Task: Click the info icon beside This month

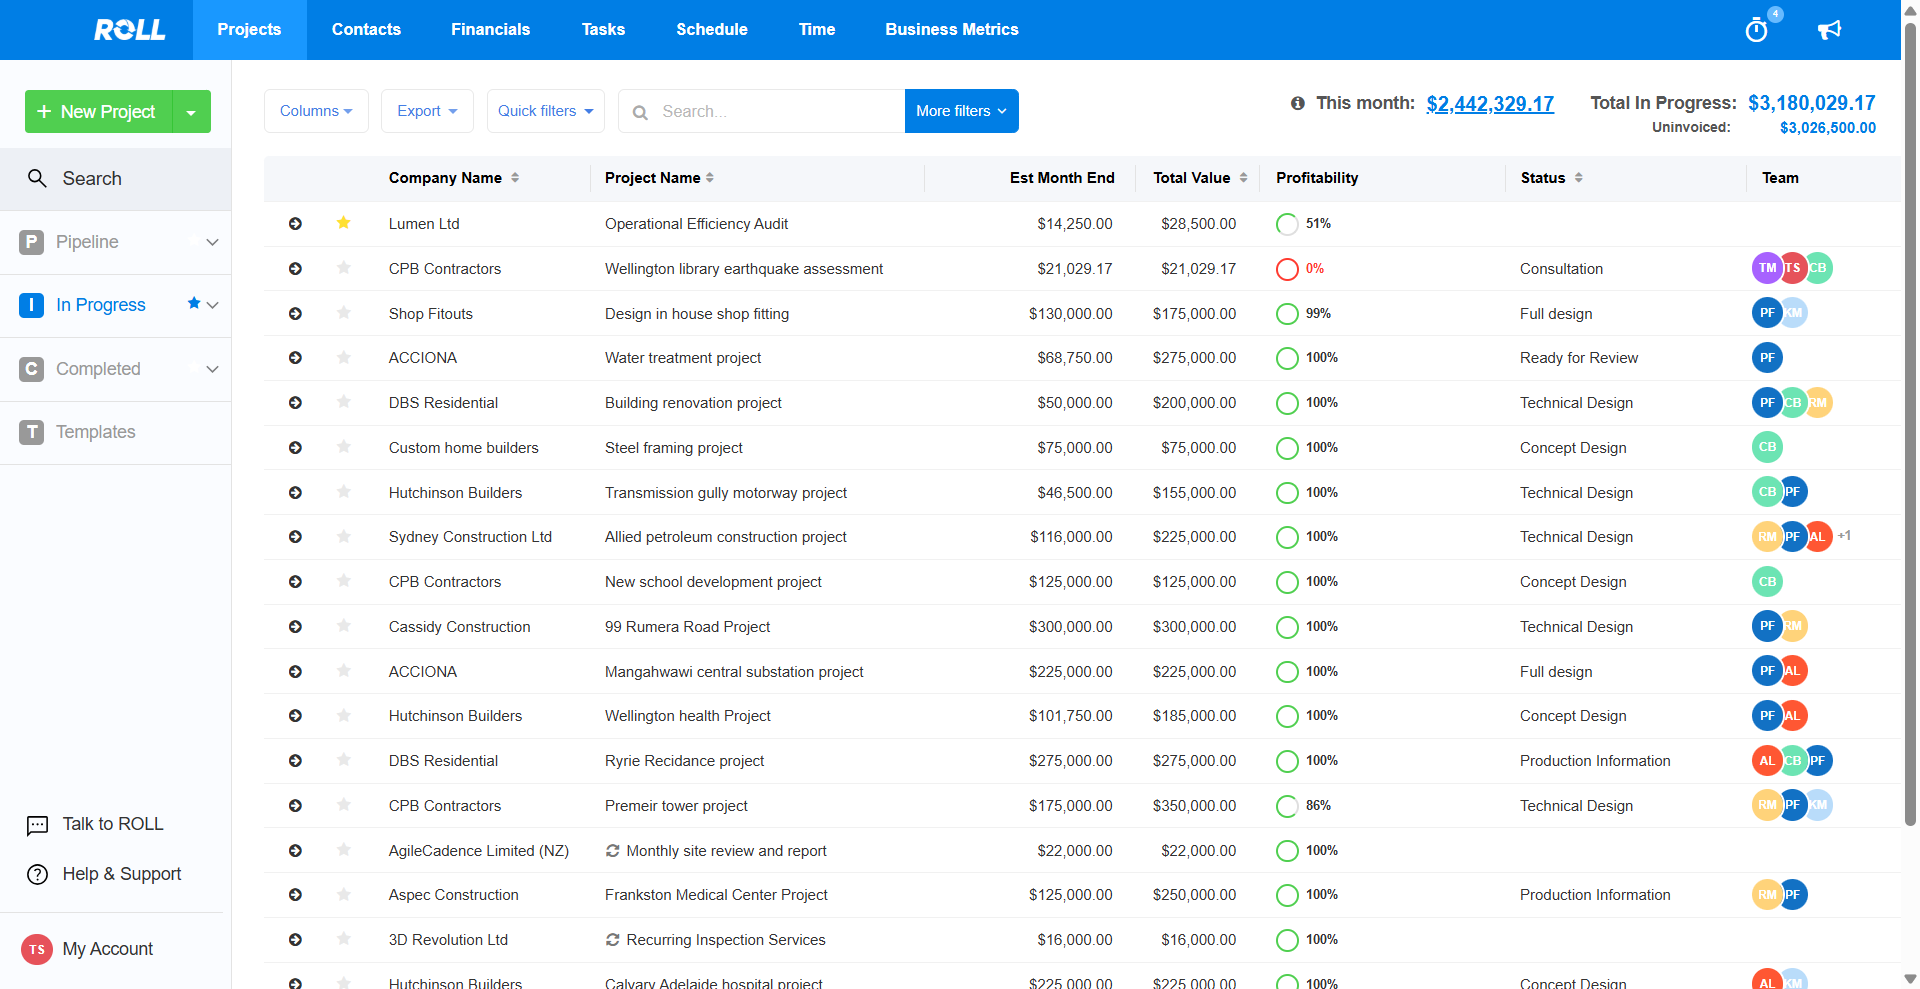Action: pos(1298,103)
